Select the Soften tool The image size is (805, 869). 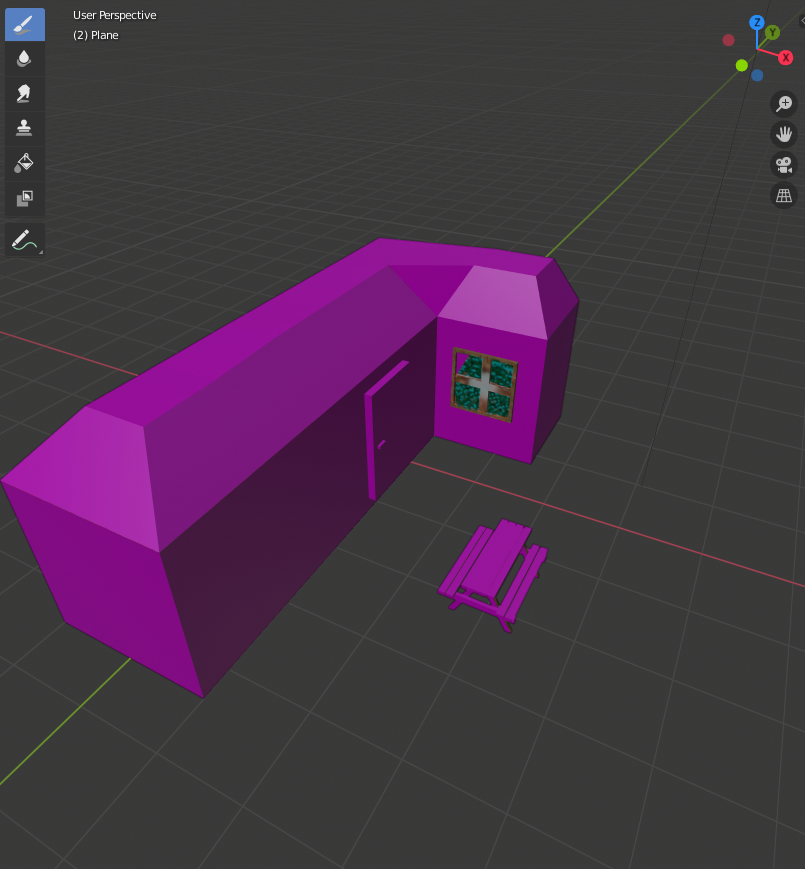24,59
